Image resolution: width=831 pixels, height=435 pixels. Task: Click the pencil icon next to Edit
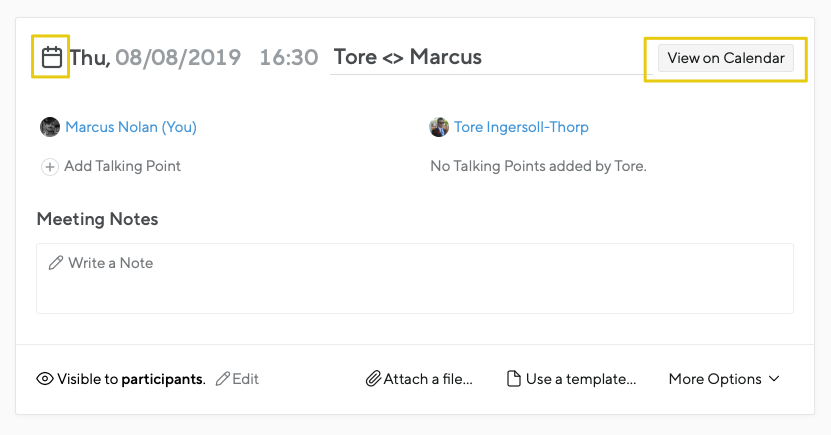coord(223,379)
